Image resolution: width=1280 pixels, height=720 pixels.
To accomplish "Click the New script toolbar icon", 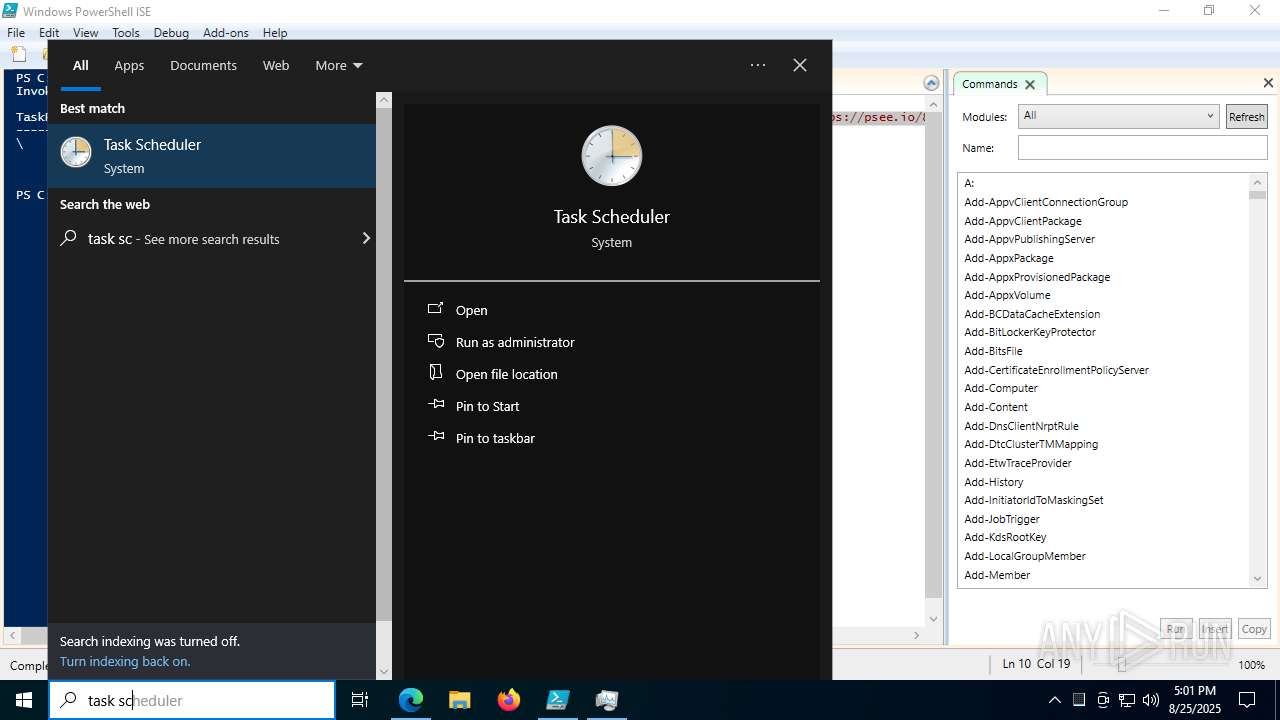I will [17, 53].
